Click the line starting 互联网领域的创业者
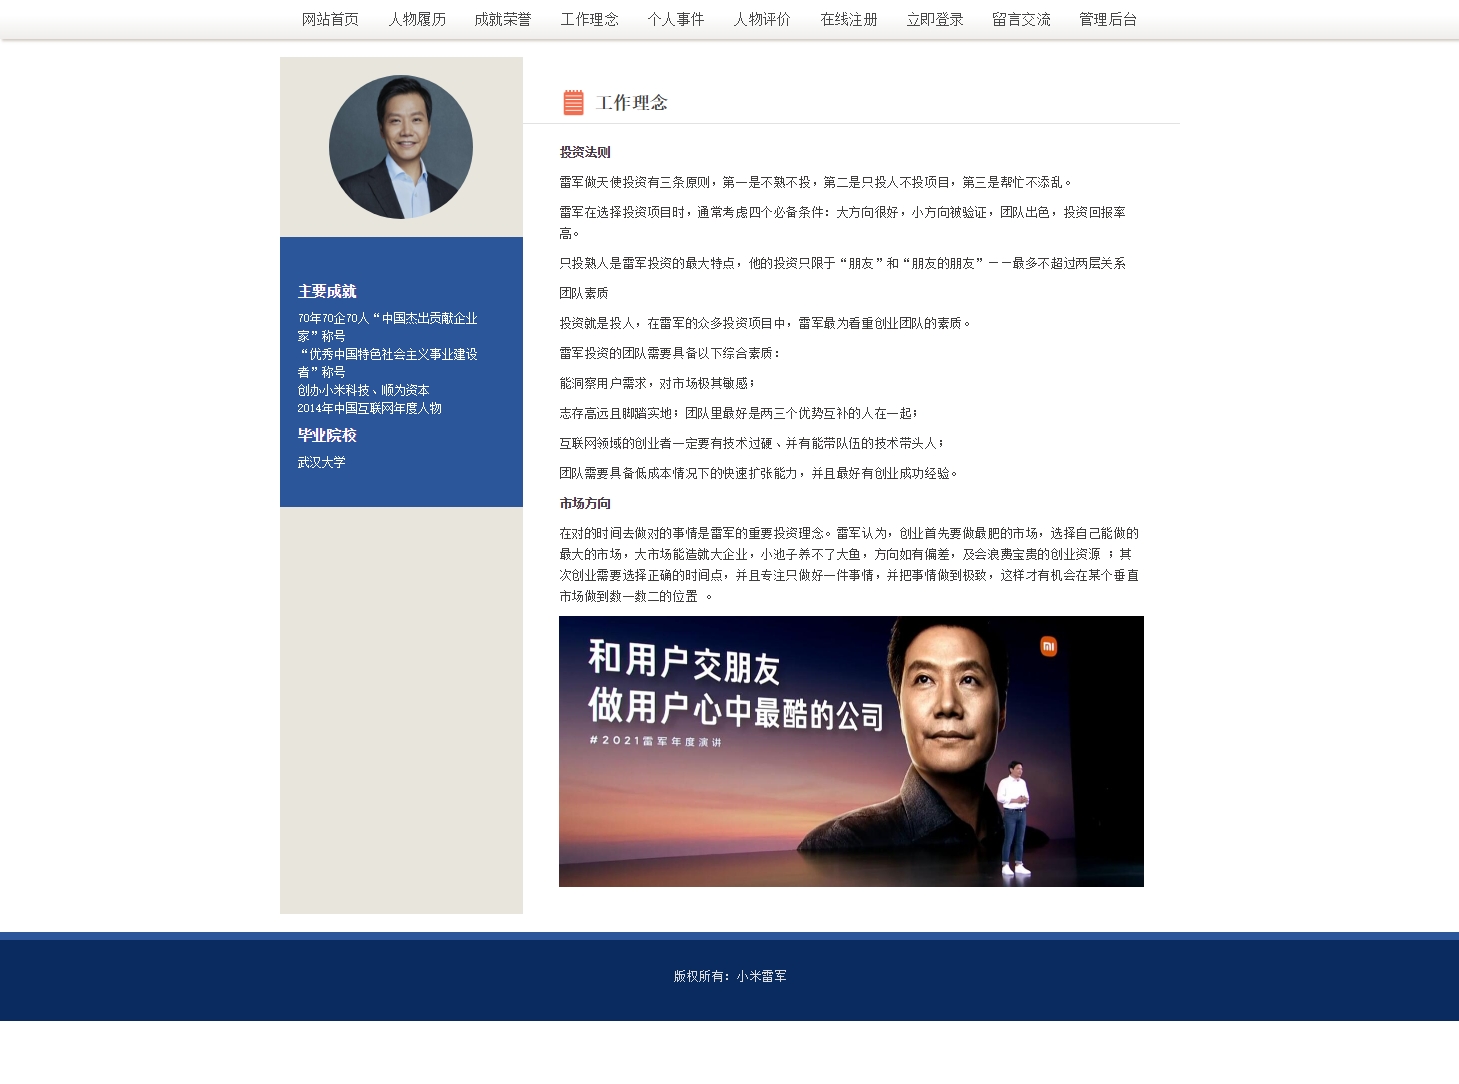The height and width of the screenshot is (1084, 1459). [x=751, y=443]
